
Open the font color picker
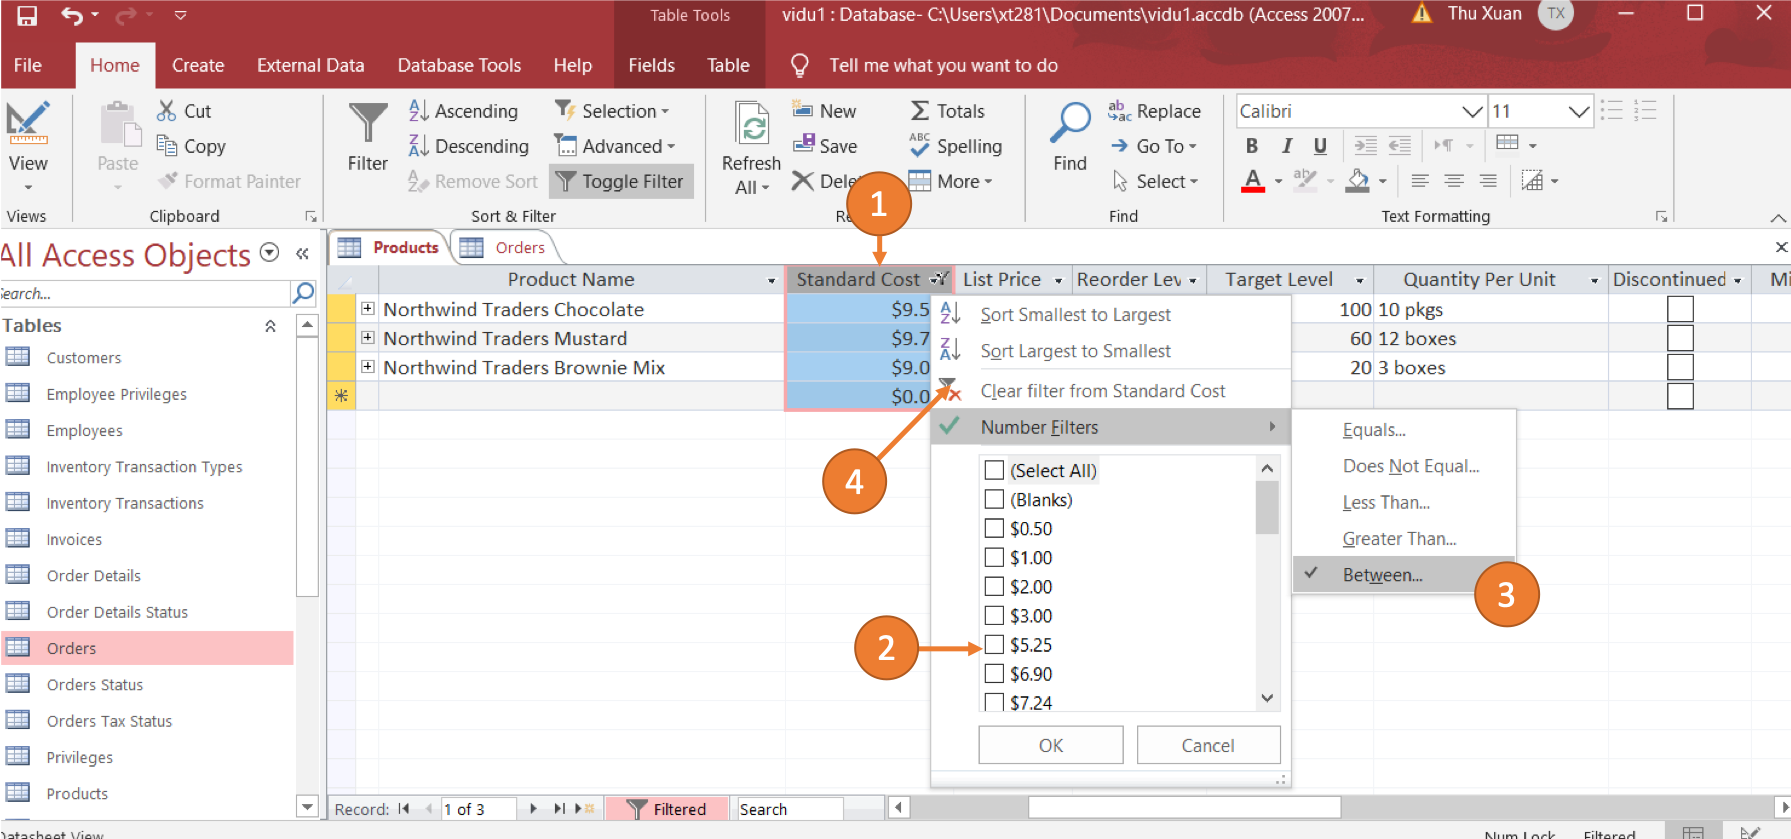1279,181
